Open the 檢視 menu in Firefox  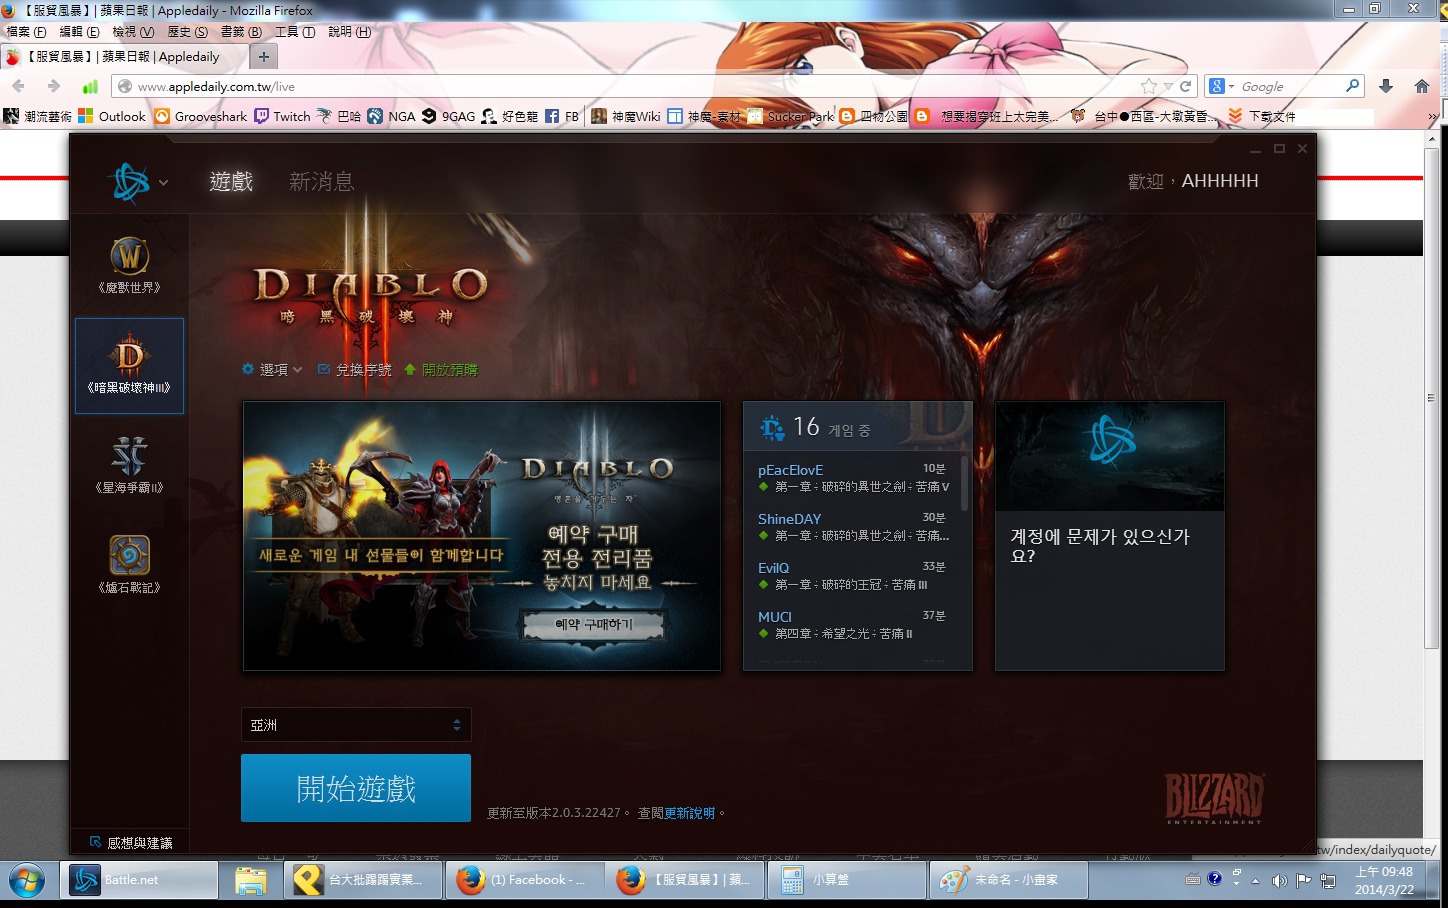133,32
